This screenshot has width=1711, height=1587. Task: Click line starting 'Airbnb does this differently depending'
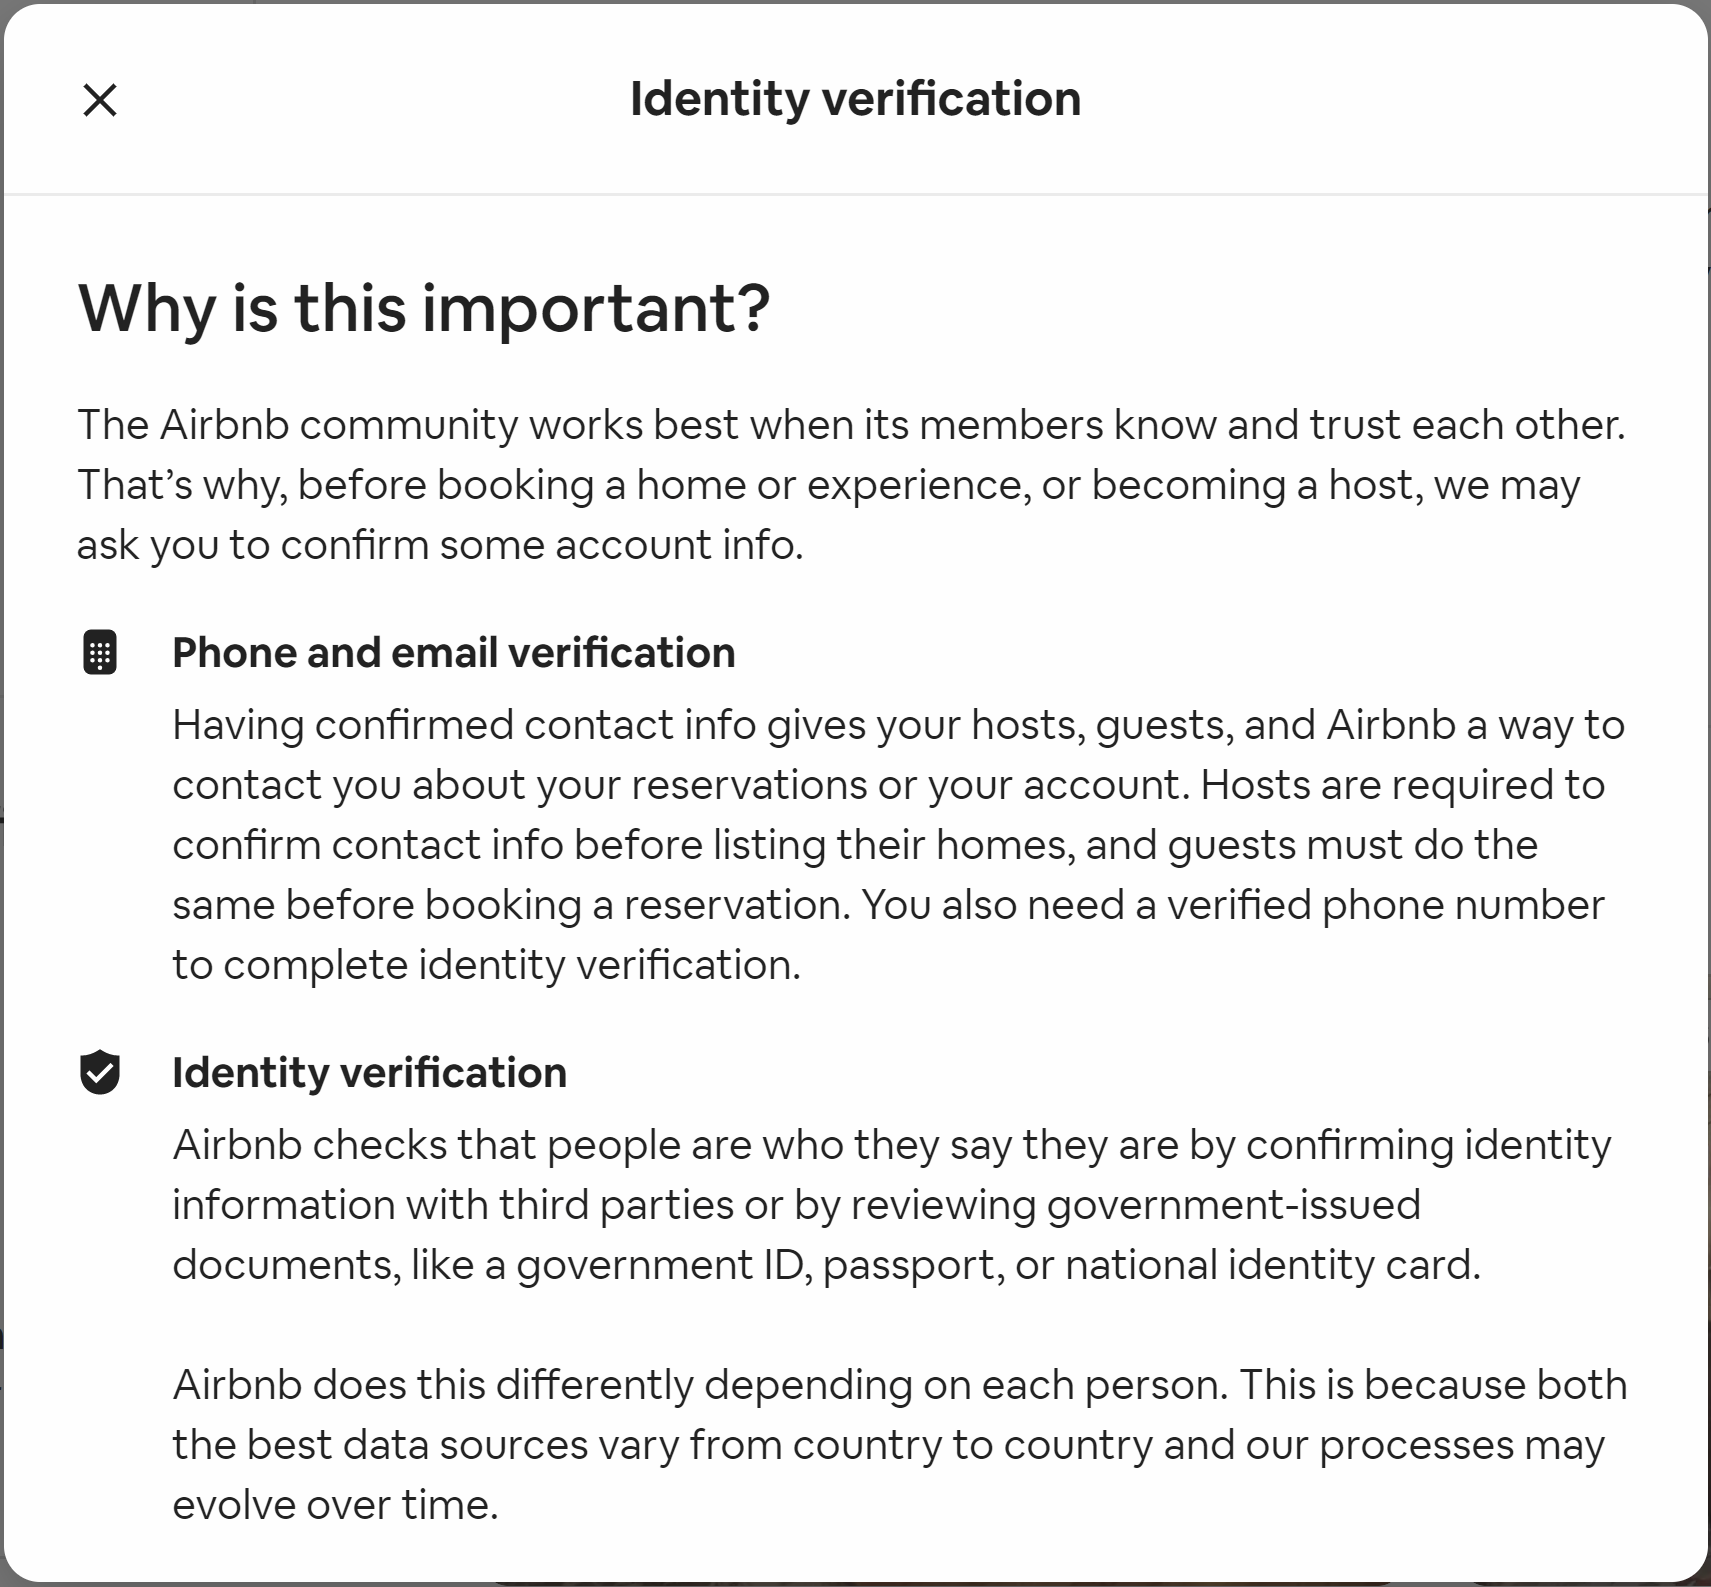point(899,1385)
